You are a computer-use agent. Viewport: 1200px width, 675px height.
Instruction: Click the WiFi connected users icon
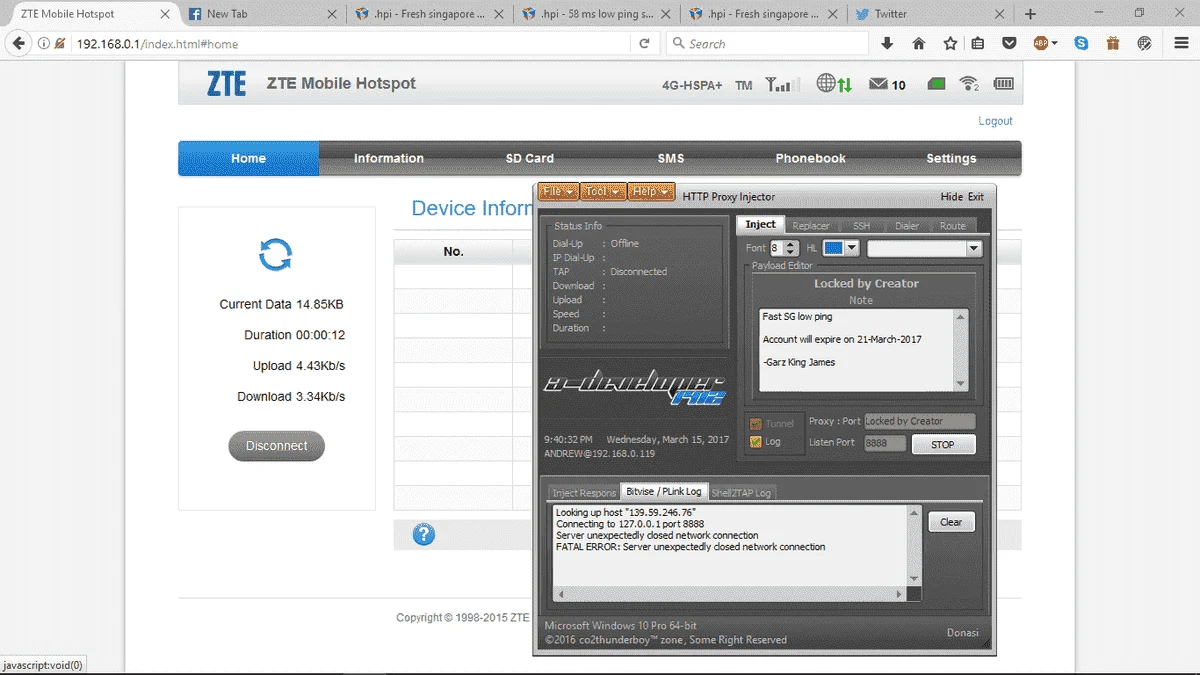click(x=968, y=84)
